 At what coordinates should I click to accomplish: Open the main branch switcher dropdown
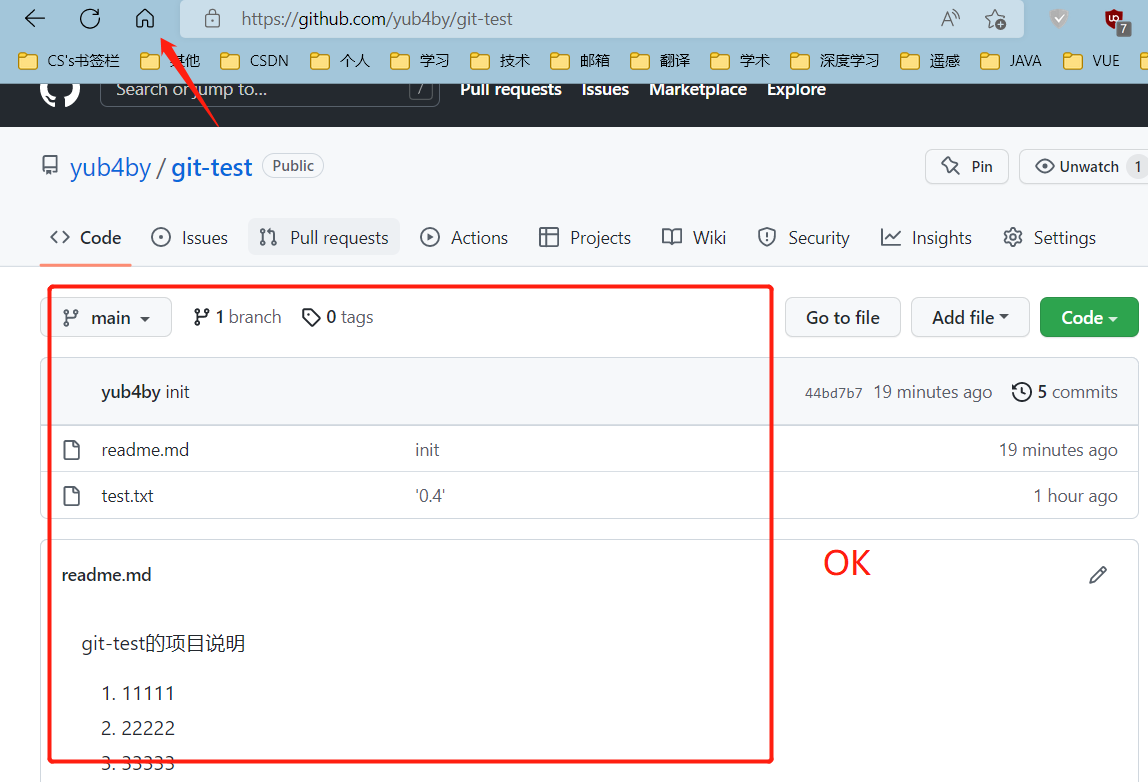(x=106, y=317)
